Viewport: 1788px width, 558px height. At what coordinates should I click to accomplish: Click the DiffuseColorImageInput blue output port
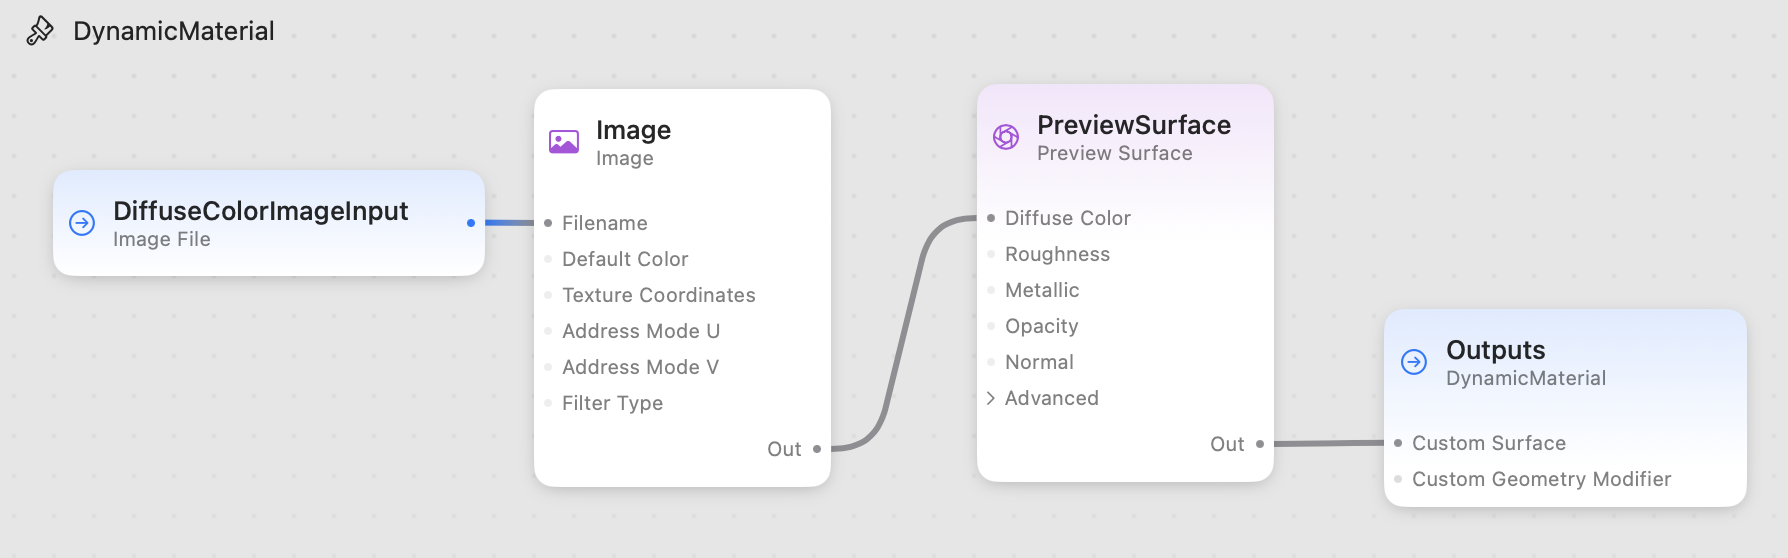coord(471,223)
